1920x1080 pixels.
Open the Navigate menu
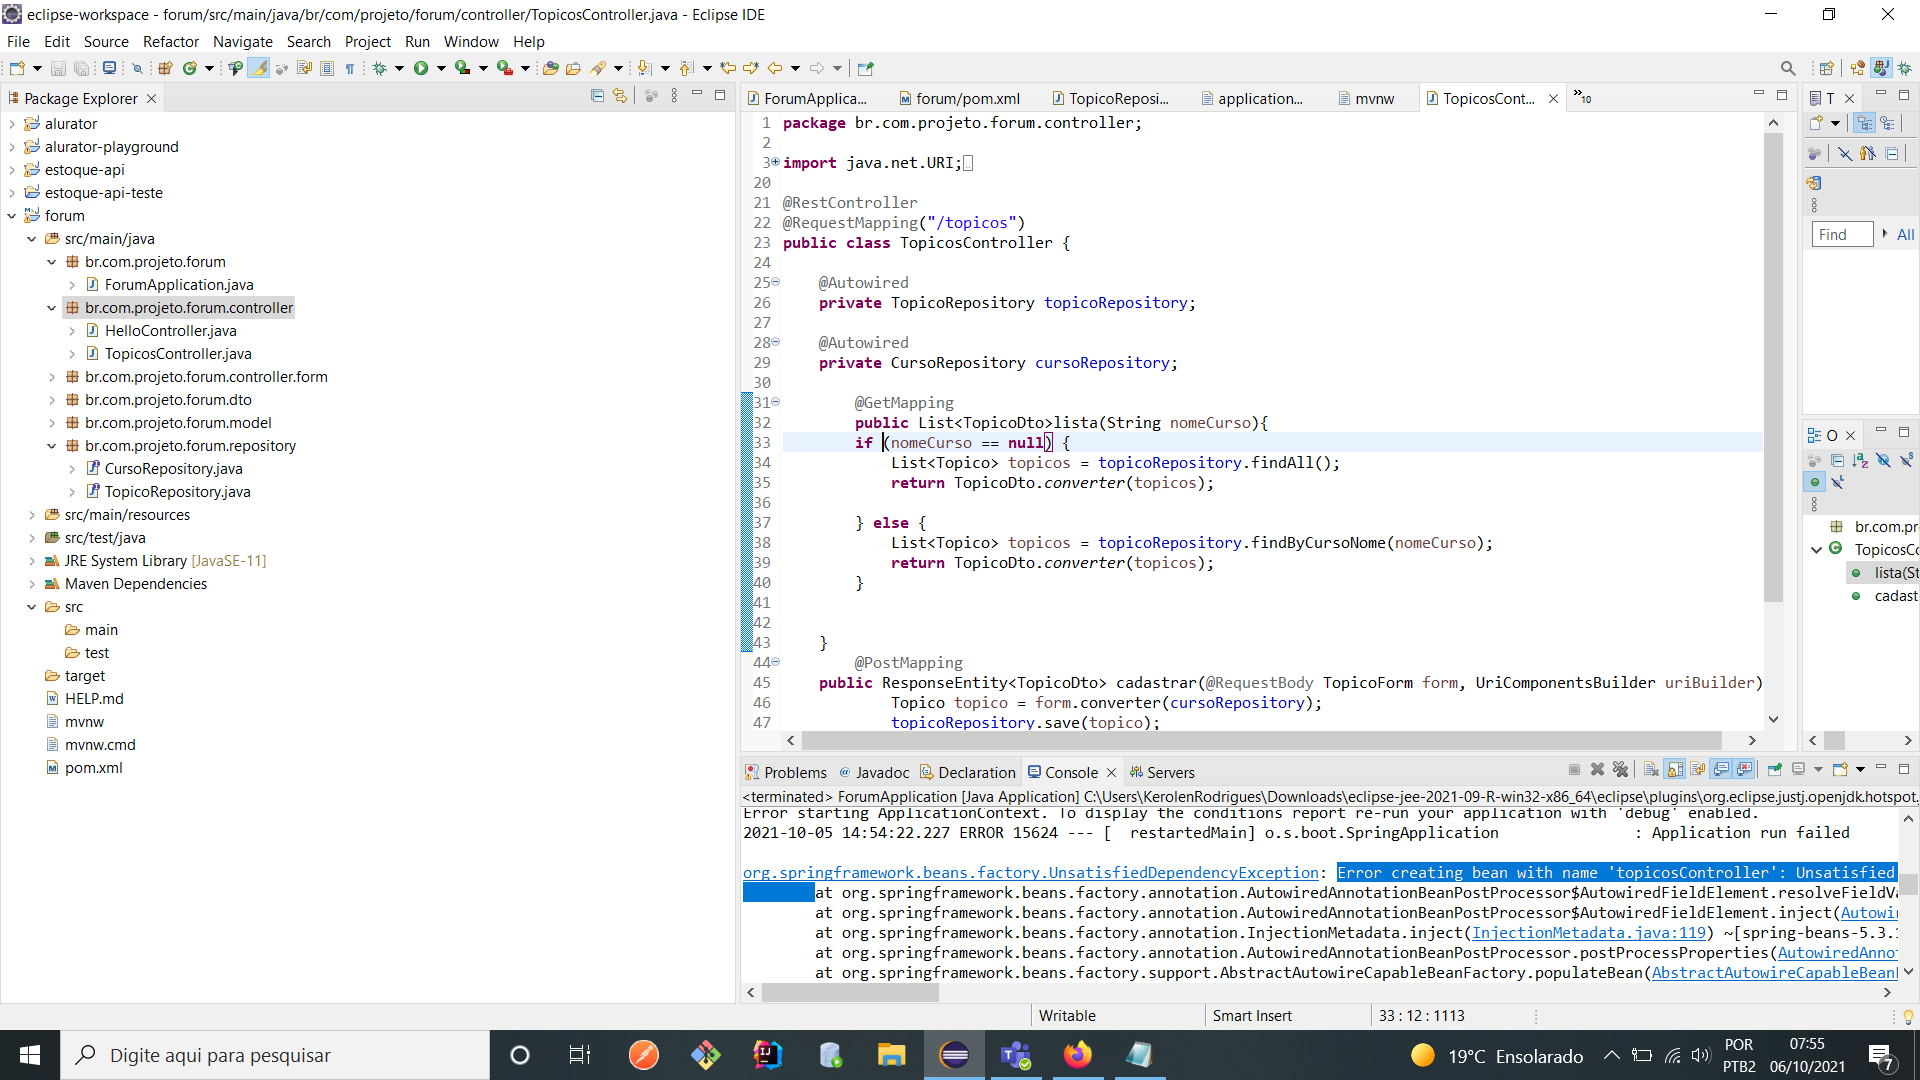pyautogui.click(x=243, y=41)
